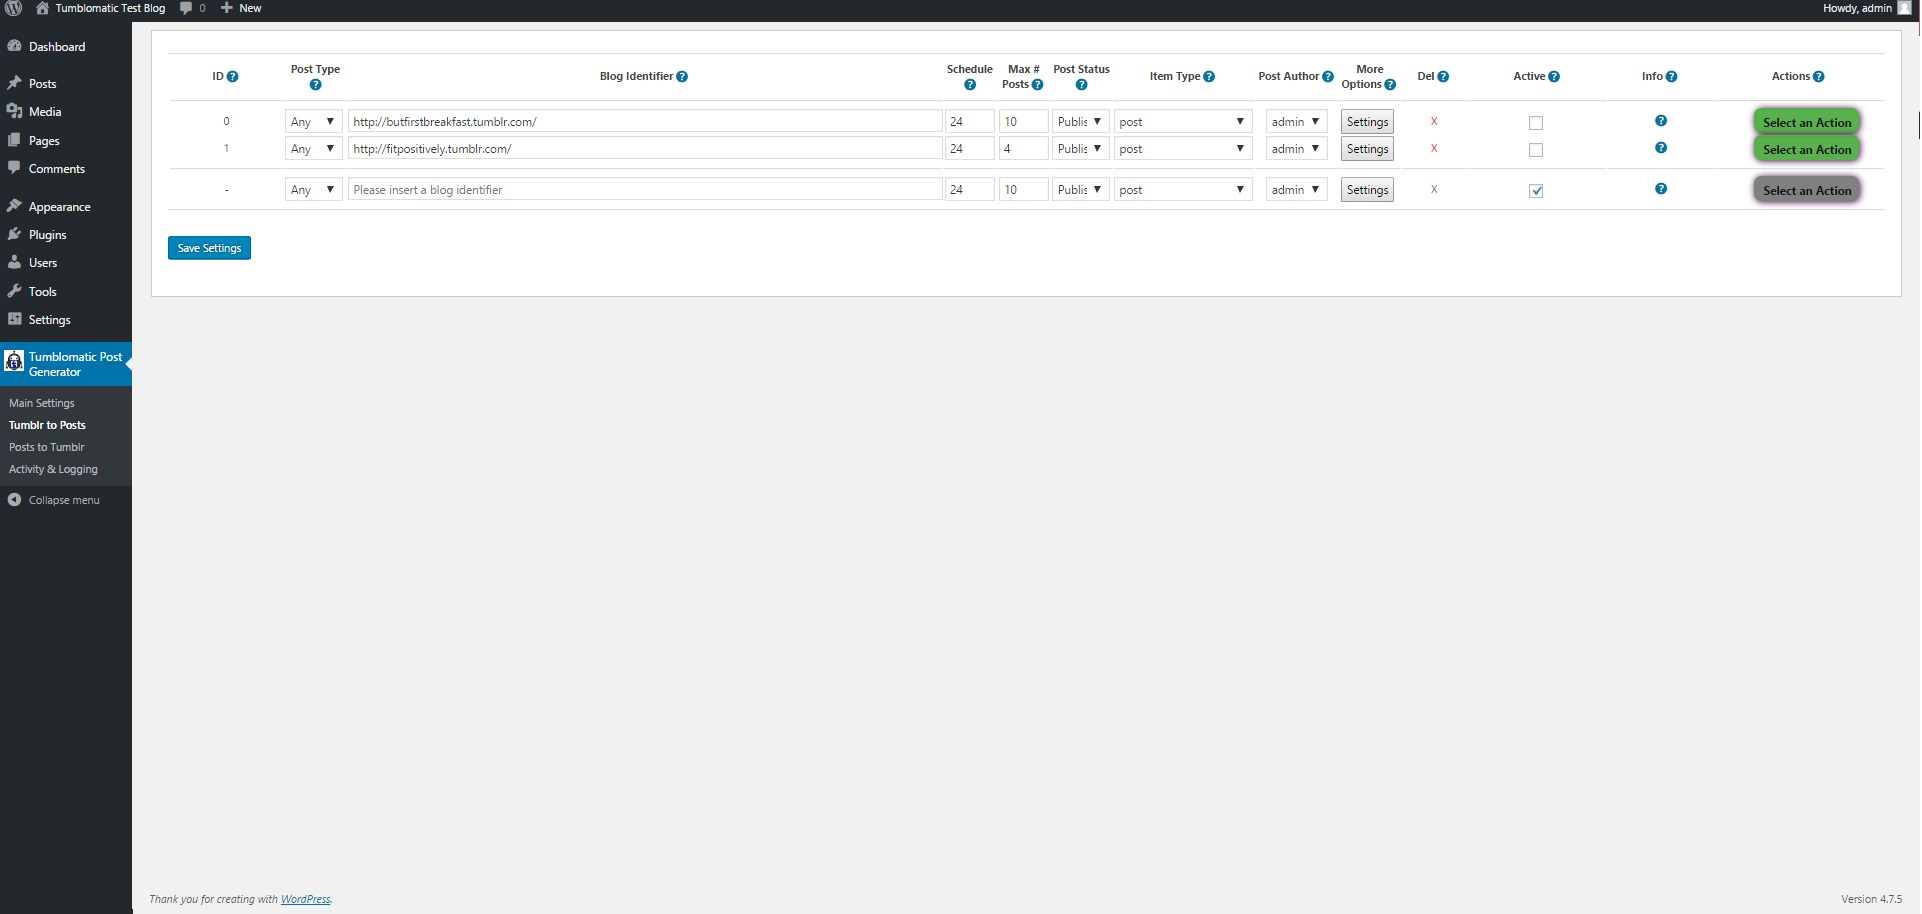Viewport: 1922px width, 914px height.
Task: Click the butfirstbreakfast blog identifier field
Action: 645,122
